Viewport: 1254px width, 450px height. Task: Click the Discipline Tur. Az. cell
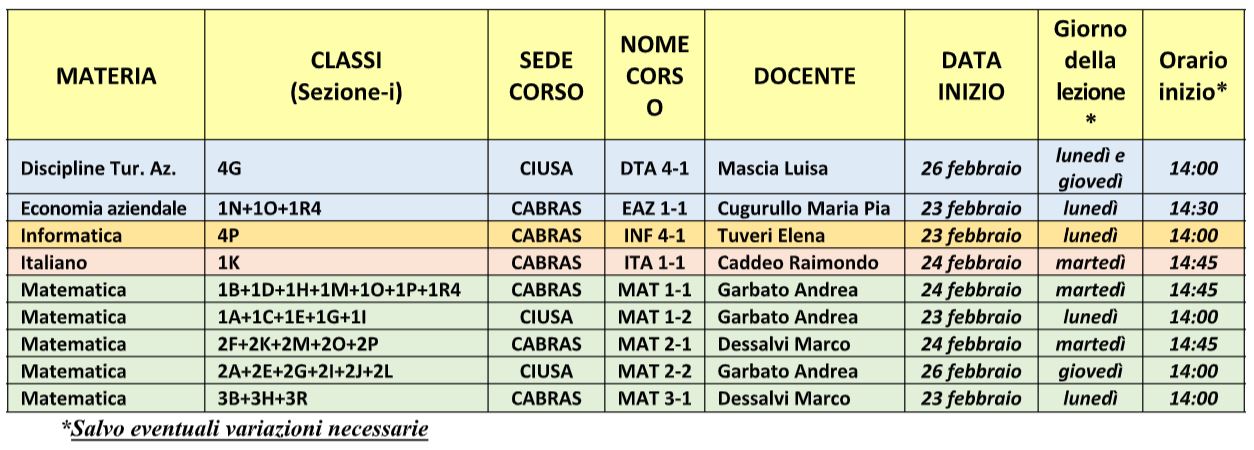coord(106,168)
